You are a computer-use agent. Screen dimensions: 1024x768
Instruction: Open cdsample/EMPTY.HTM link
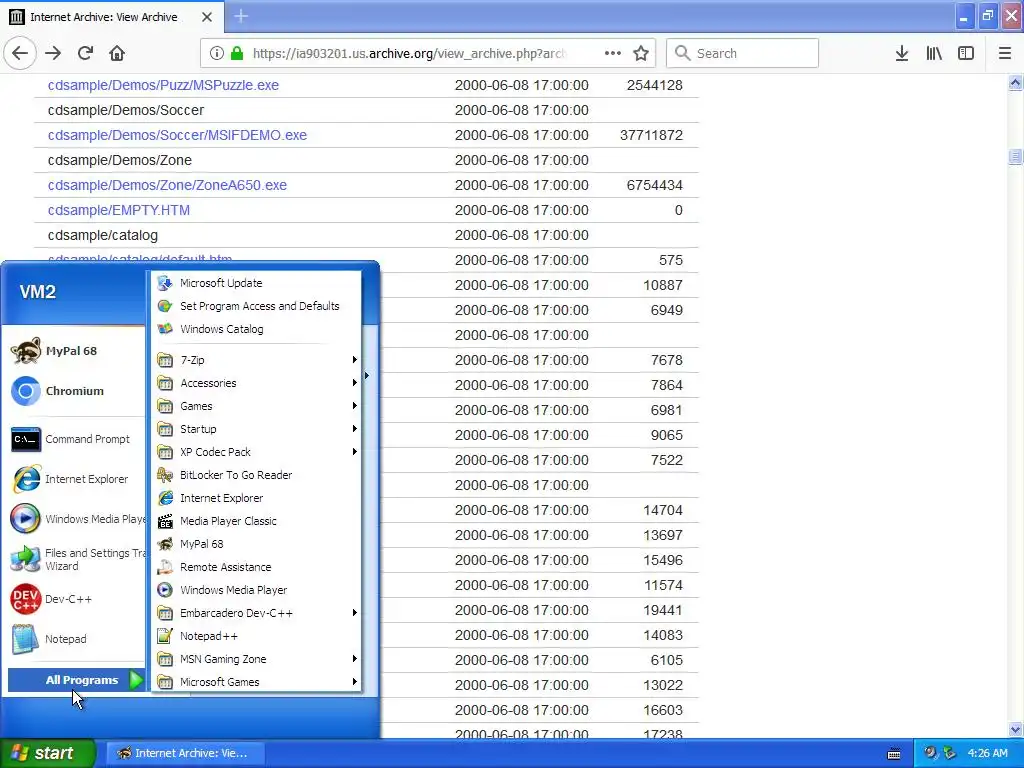(119, 210)
